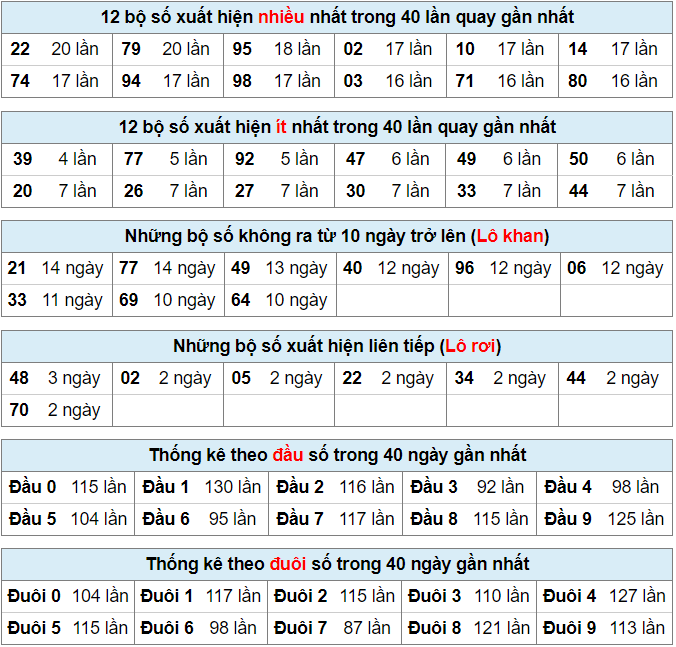Viewport: 676px width, 647px height.
Task: Select number 21 with 14 ngày
Action: pyautogui.click(x=57, y=268)
